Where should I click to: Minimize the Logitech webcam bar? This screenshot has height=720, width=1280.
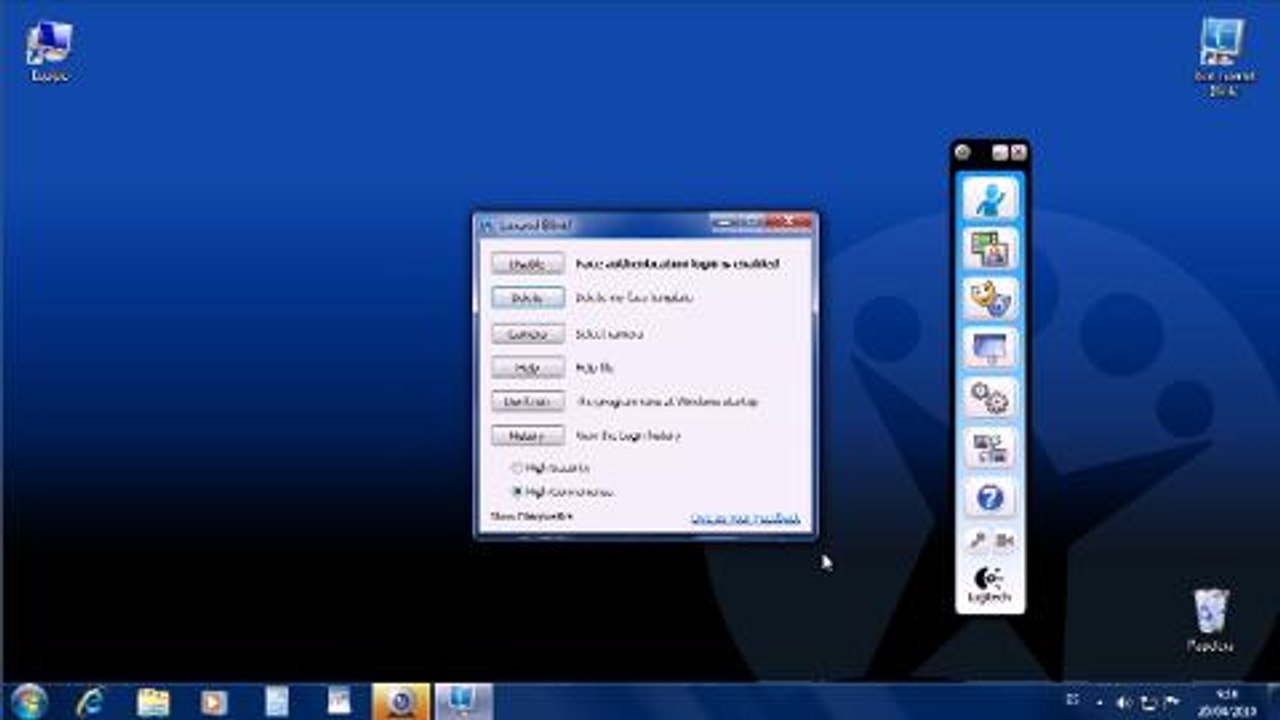[x=999, y=152]
